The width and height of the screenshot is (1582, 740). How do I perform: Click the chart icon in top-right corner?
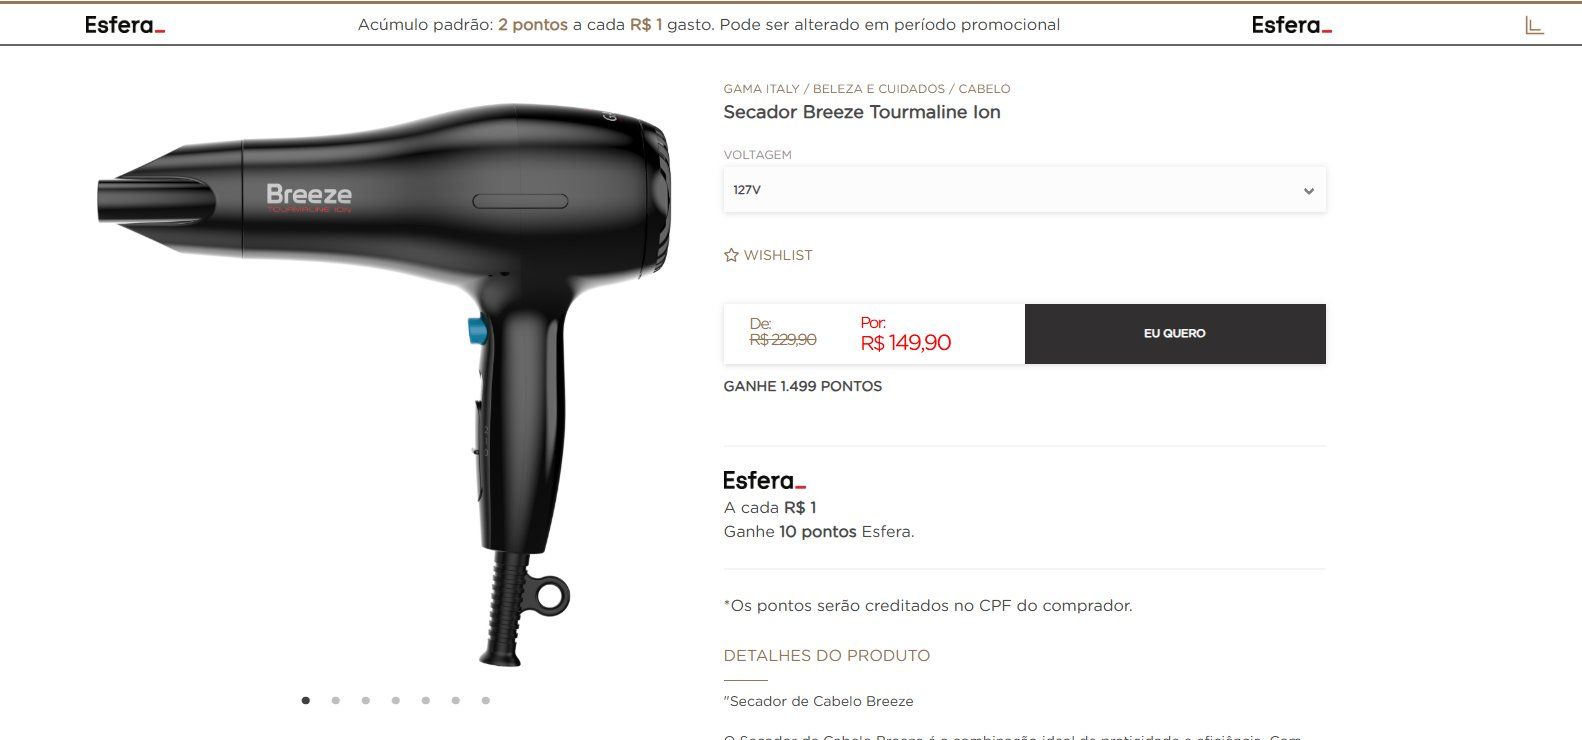click(1534, 25)
